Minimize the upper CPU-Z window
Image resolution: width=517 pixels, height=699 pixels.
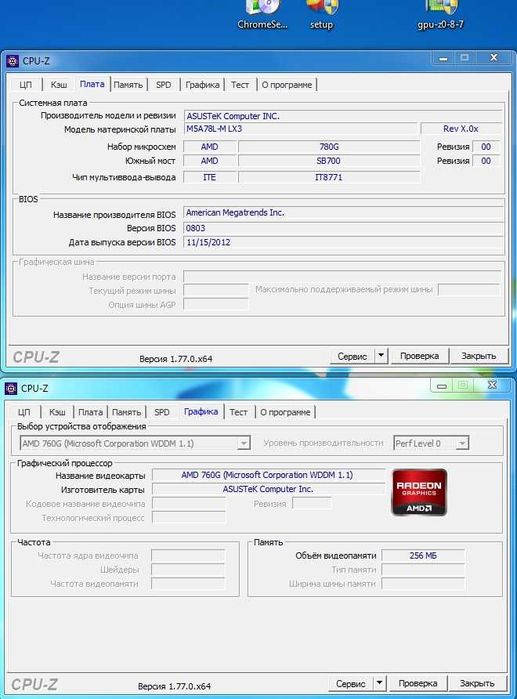(443, 58)
